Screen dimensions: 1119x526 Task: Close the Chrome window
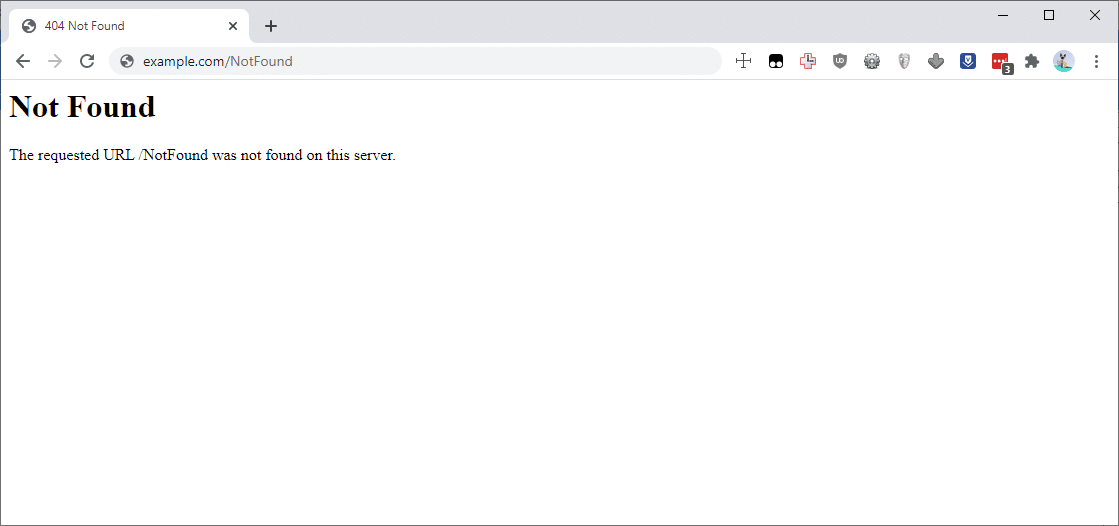pyautogui.click(x=1095, y=15)
